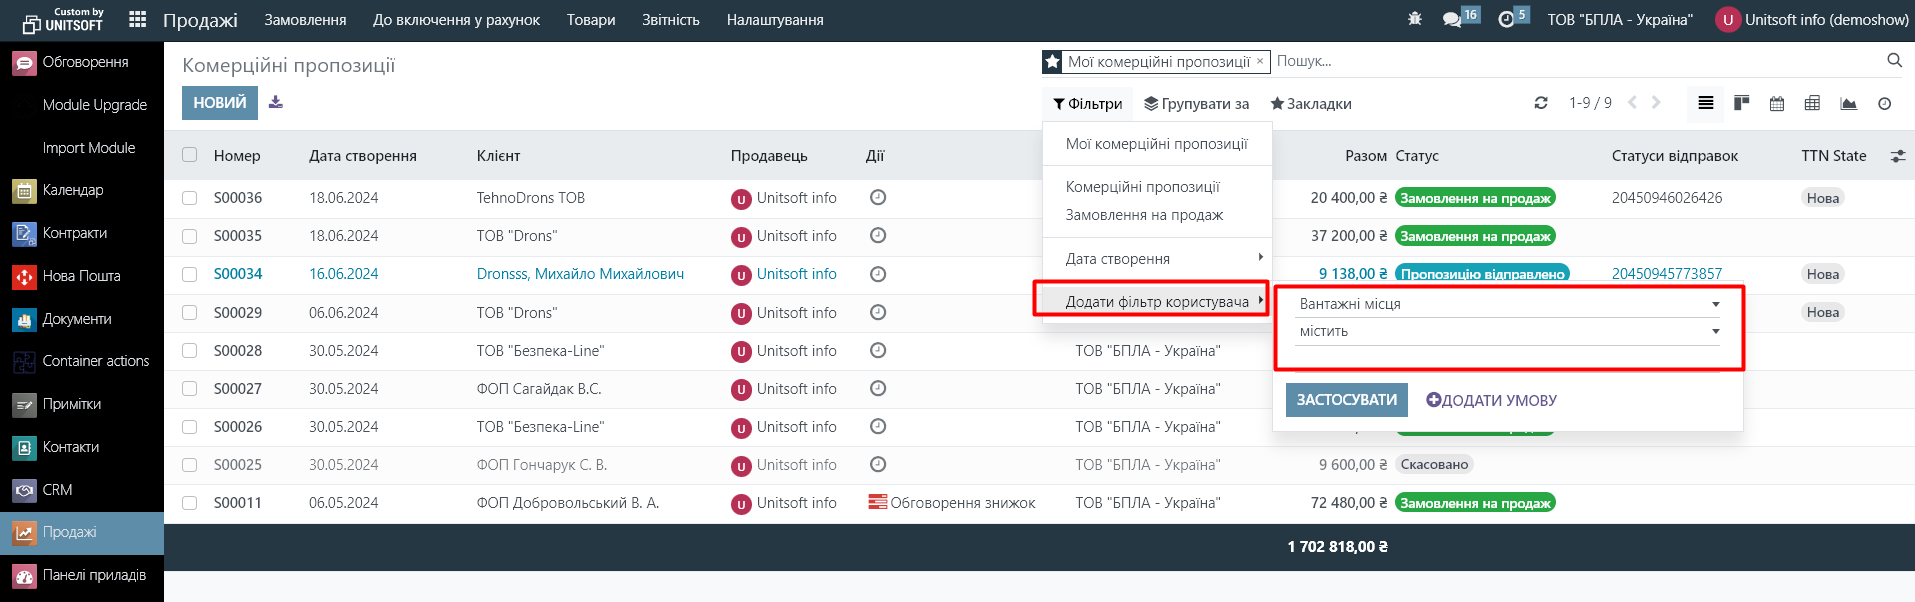The image size is (1915, 602).
Task: Click ДОДАТИ УМОВУ link
Action: (1491, 400)
